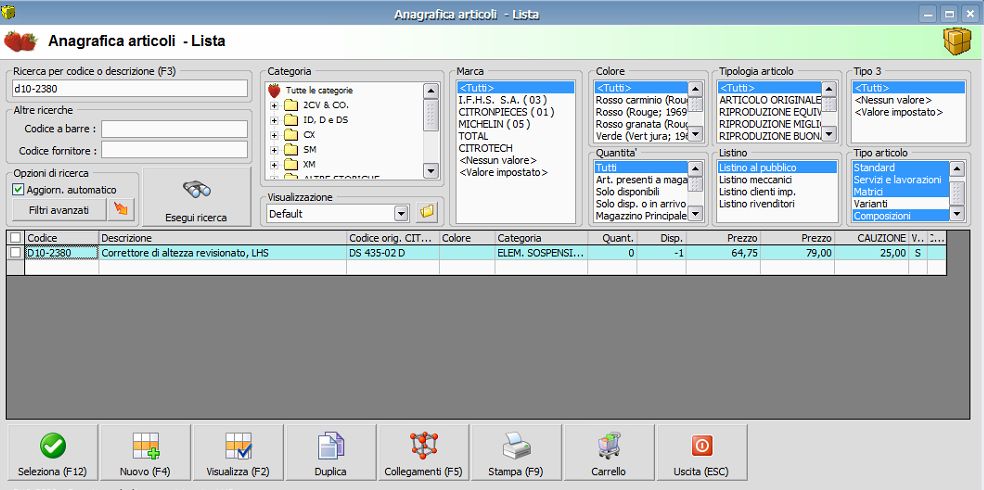Expand the CX category node

[x=274, y=136]
